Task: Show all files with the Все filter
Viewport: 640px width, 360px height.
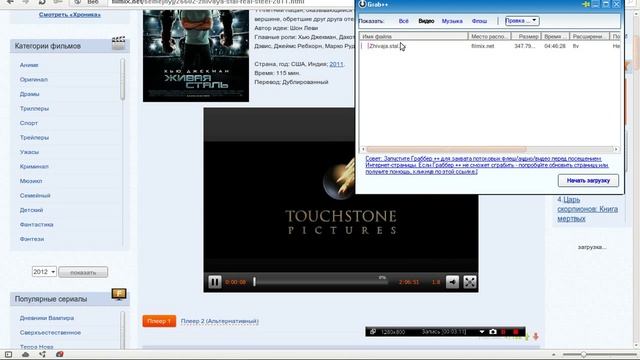Action: click(403, 21)
